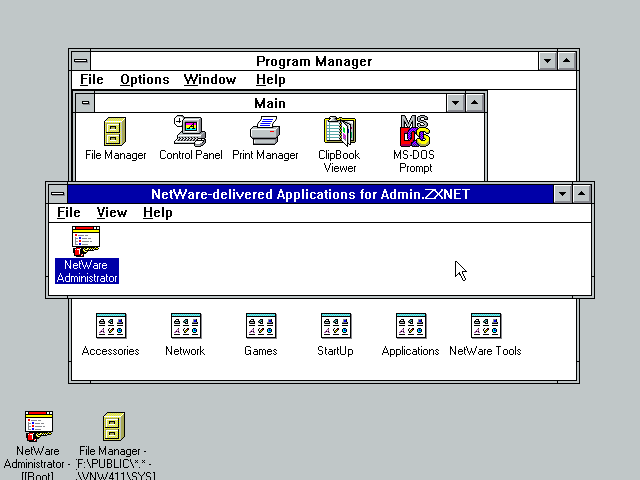Open Help menu in NetWare-delivered Applications
640x480 pixels.
pos(158,213)
